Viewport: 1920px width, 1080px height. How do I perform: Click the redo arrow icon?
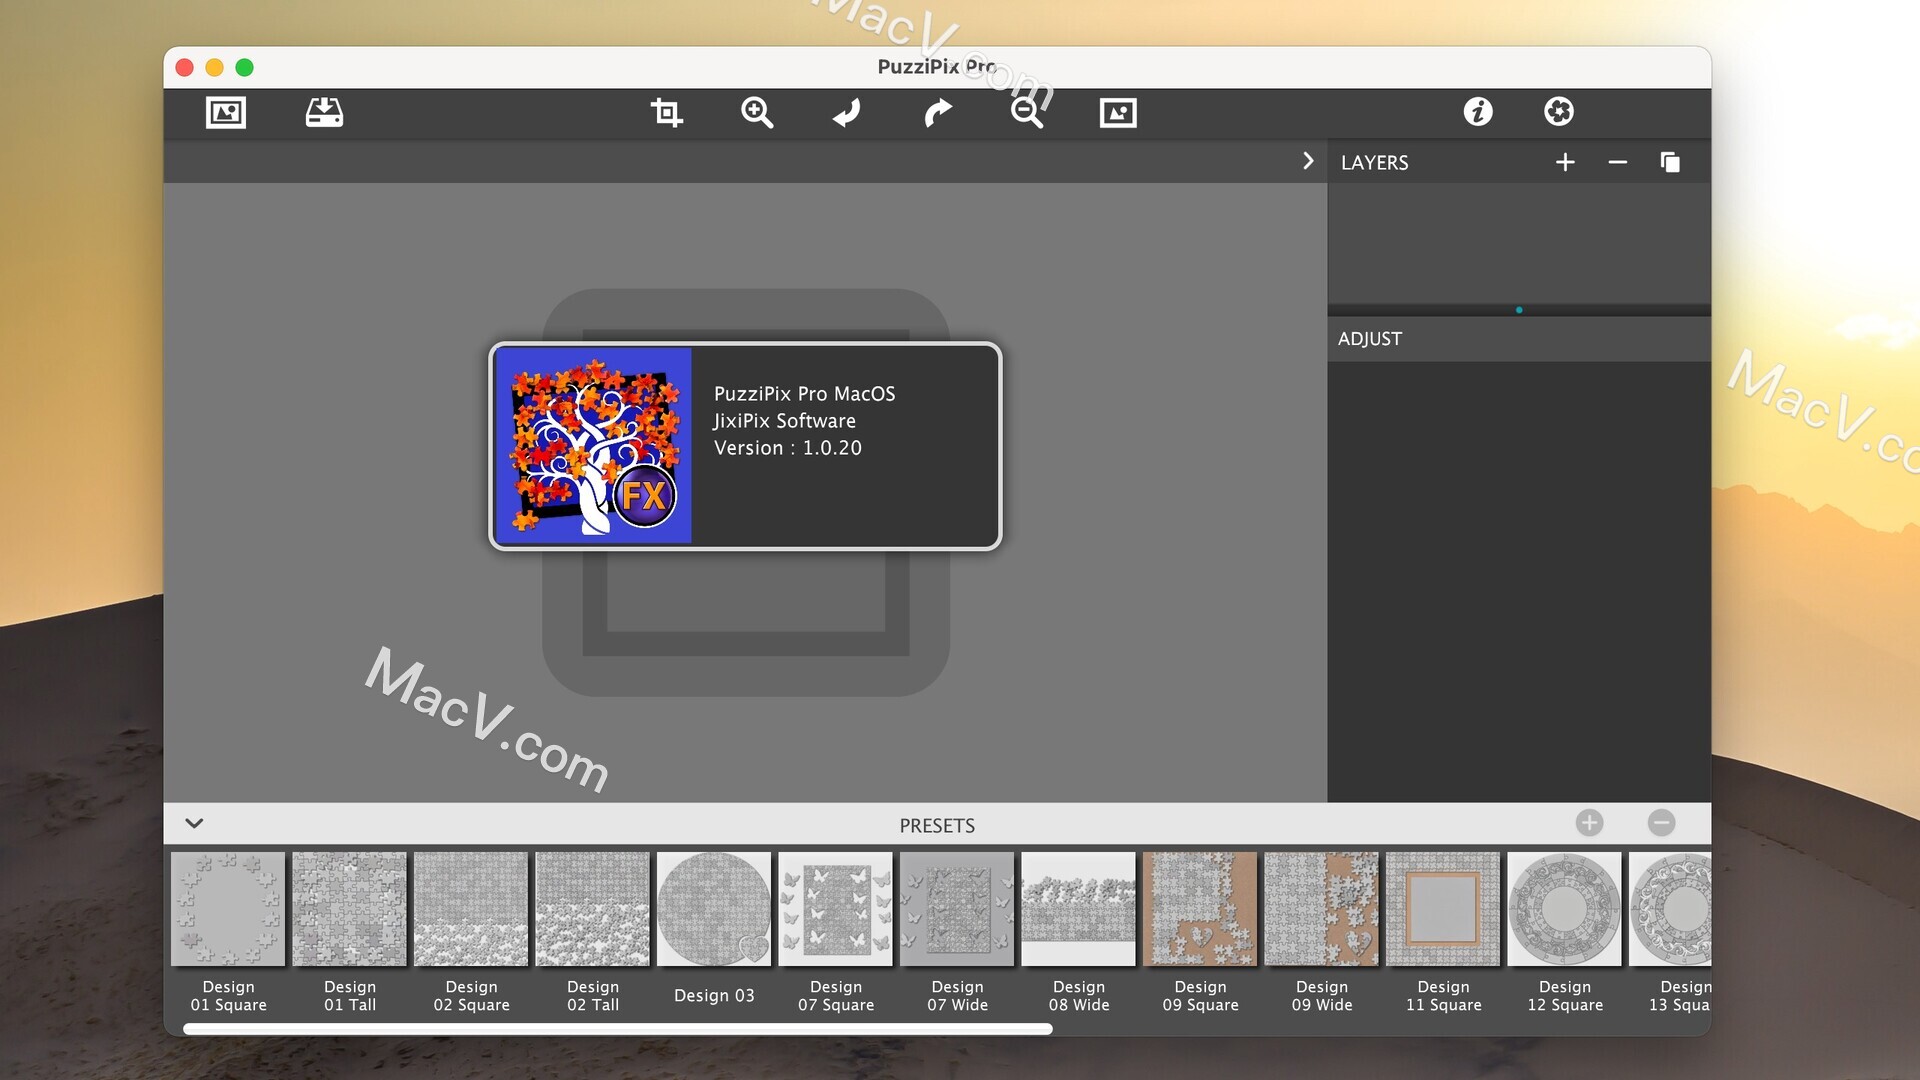pyautogui.click(x=937, y=112)
